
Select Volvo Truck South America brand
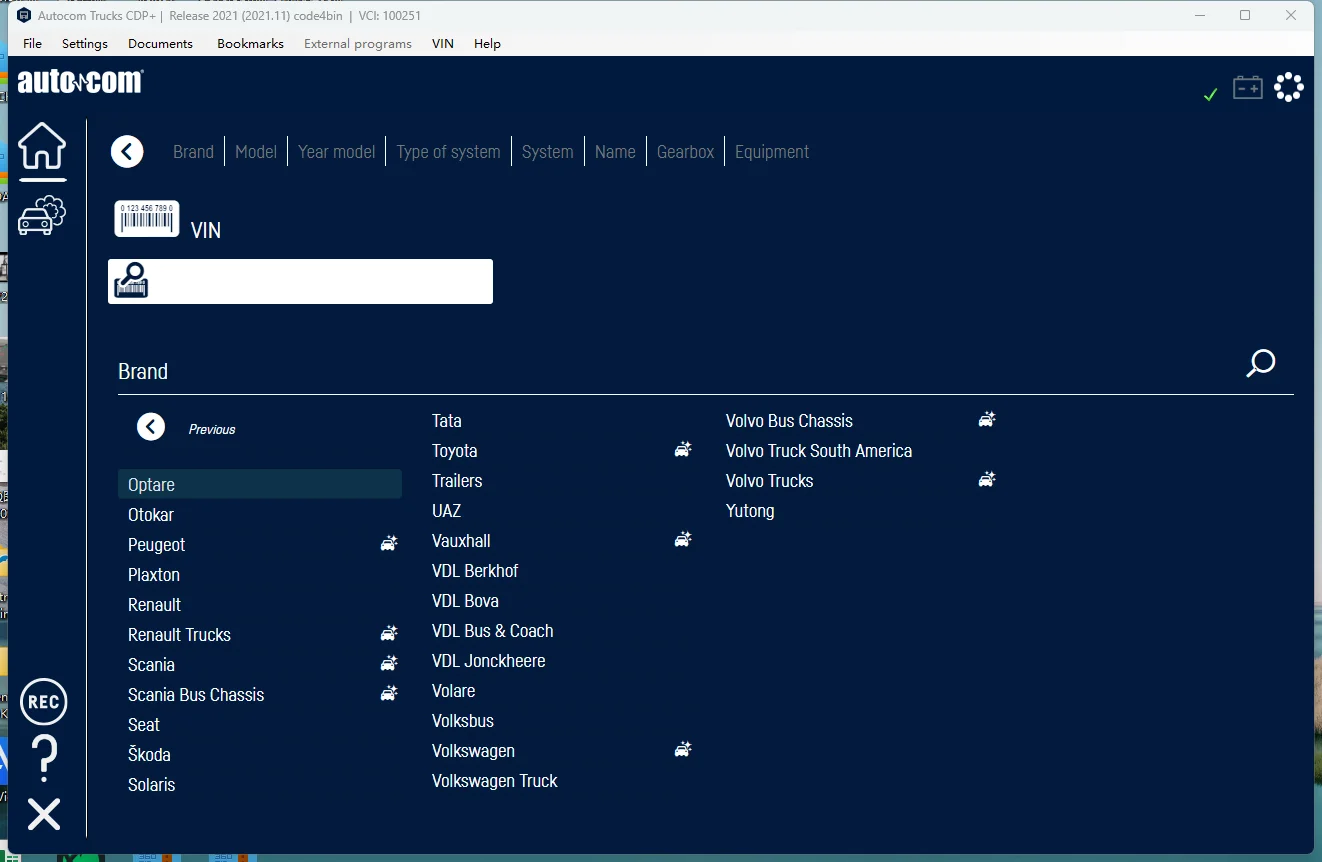tap(819, 451)
